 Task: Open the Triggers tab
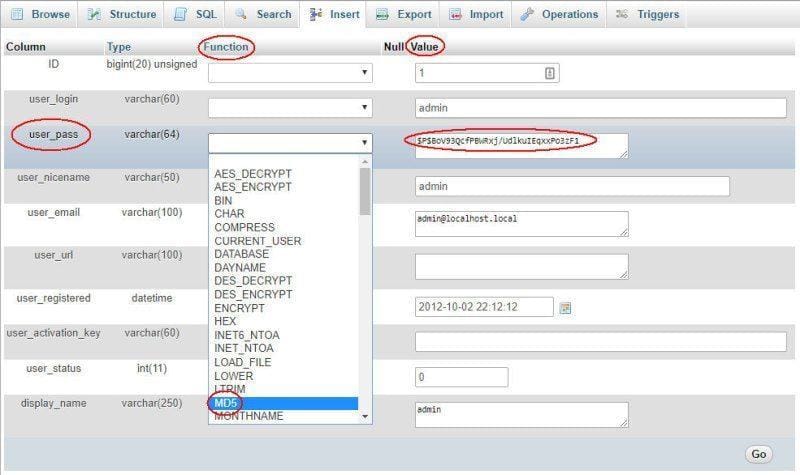click(647, 14)
